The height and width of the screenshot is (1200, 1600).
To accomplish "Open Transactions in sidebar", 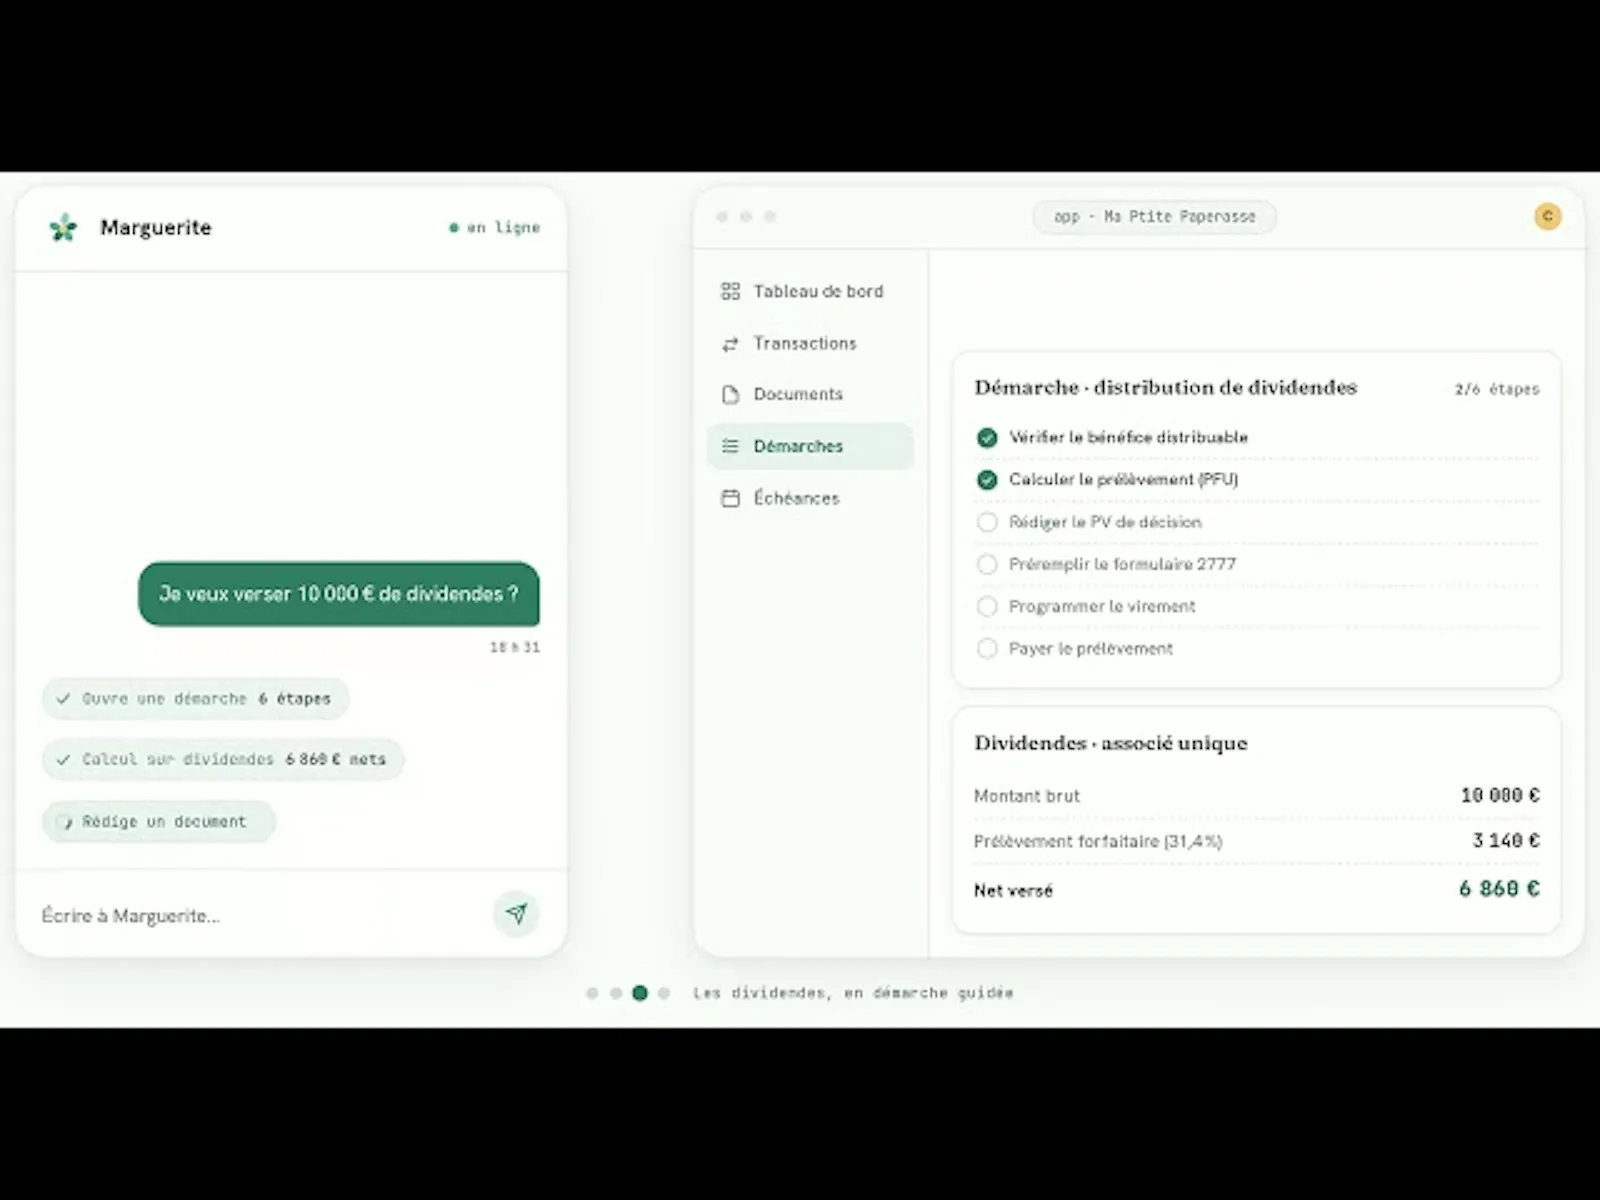I will [810, 343].
